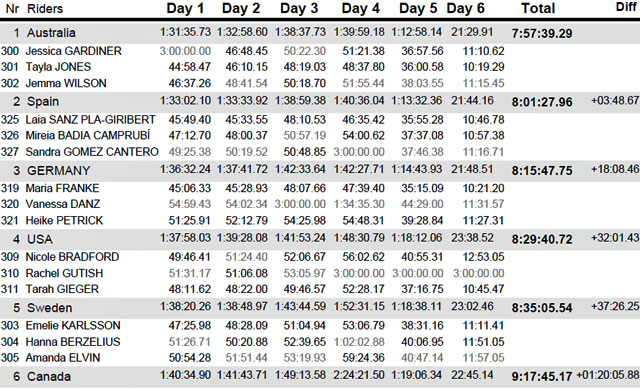Image resolution: width=640 pixels, height=389 pixels.
Task: Click Emelie KARLSSON rider name
Action: [73, 325]
